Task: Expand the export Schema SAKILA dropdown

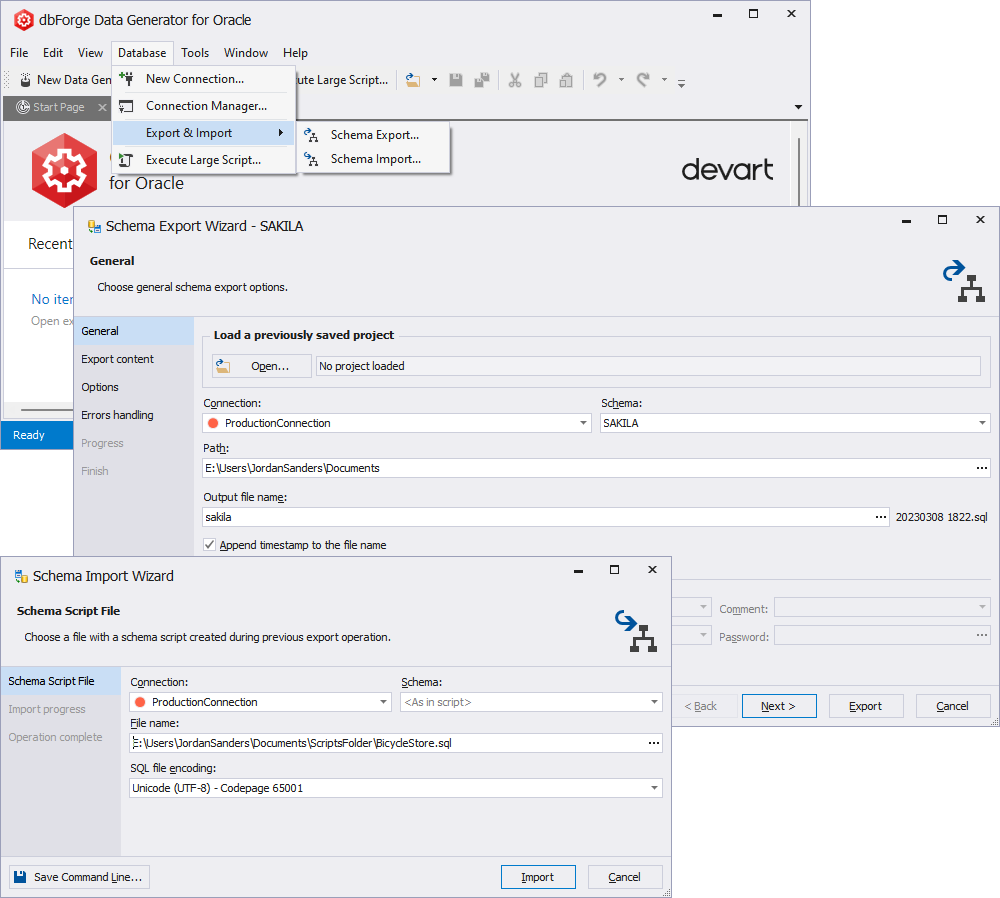Action: tap(982, 423)
